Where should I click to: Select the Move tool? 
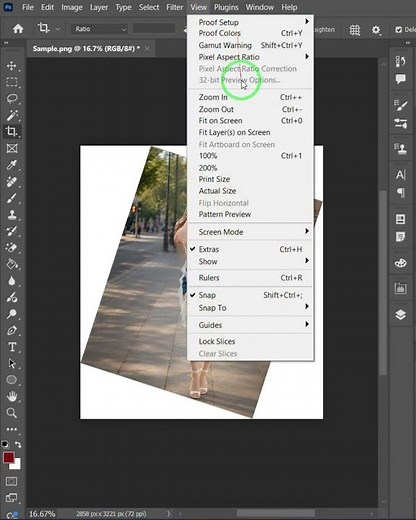[x=12, y=65]
